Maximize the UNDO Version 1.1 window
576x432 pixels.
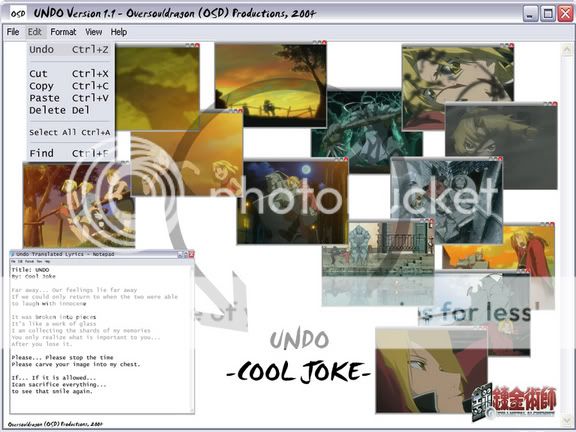point(548,14)
